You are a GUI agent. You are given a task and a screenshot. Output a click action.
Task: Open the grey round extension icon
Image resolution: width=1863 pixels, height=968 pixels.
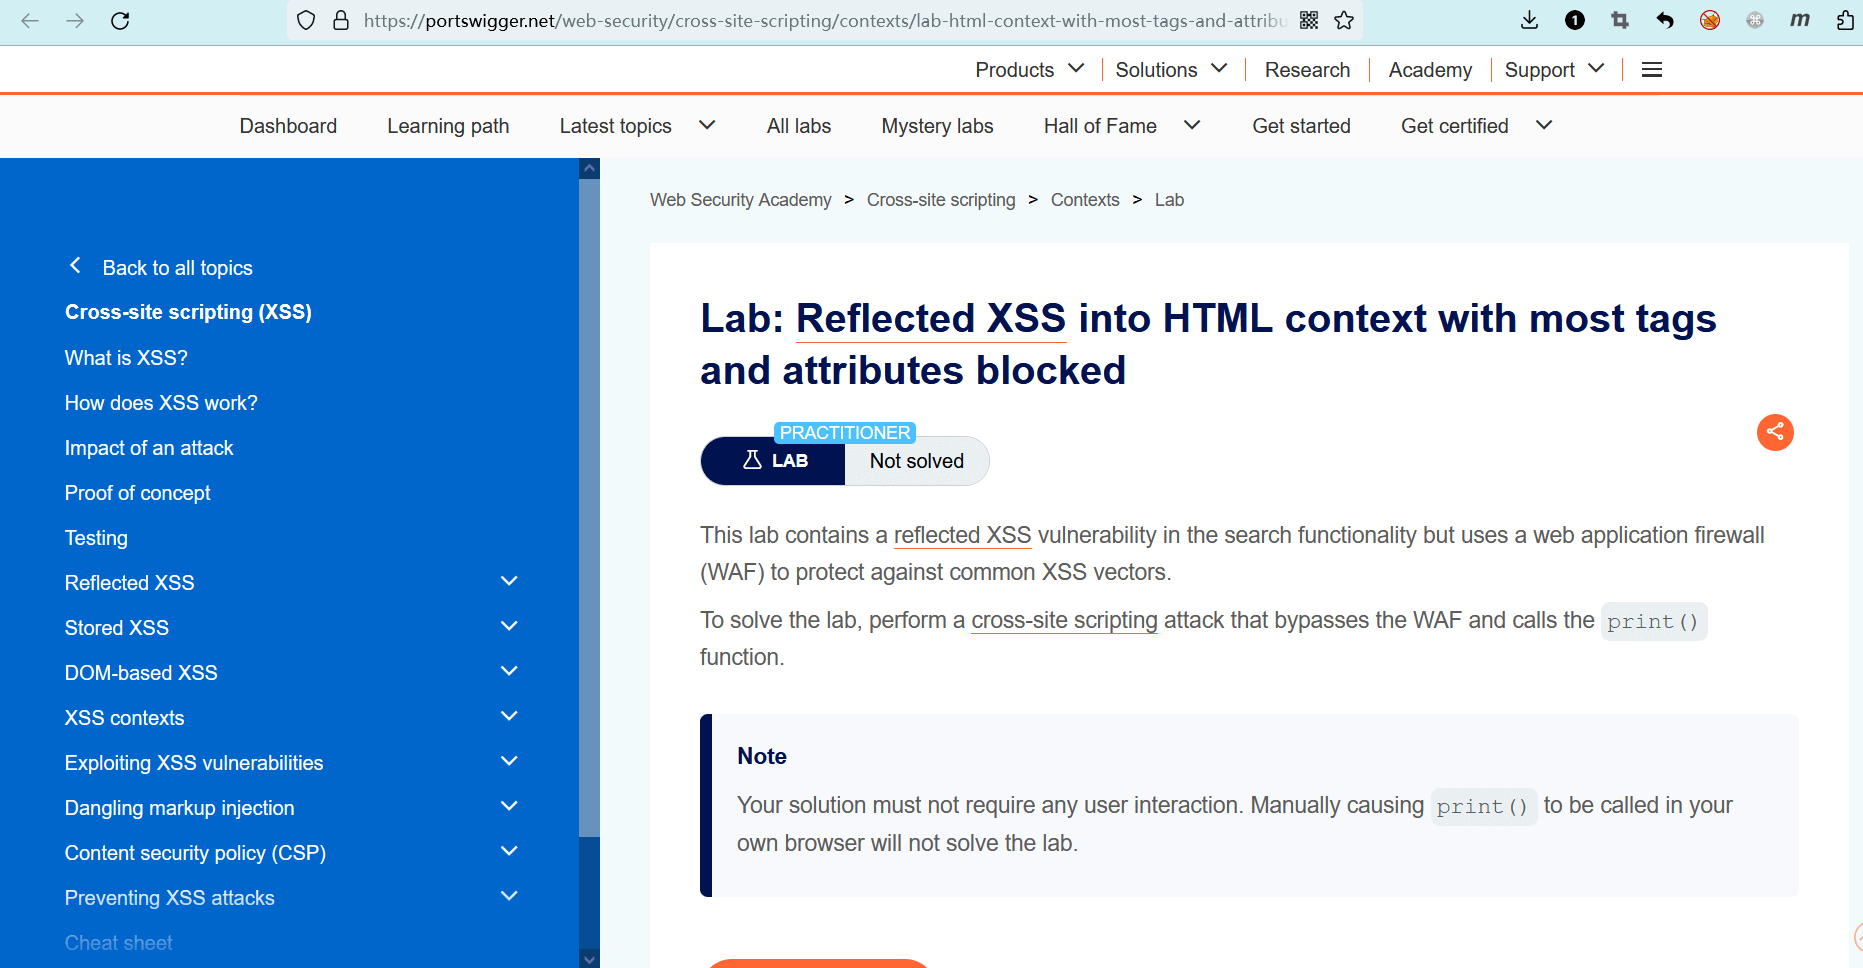[1755, 20]
